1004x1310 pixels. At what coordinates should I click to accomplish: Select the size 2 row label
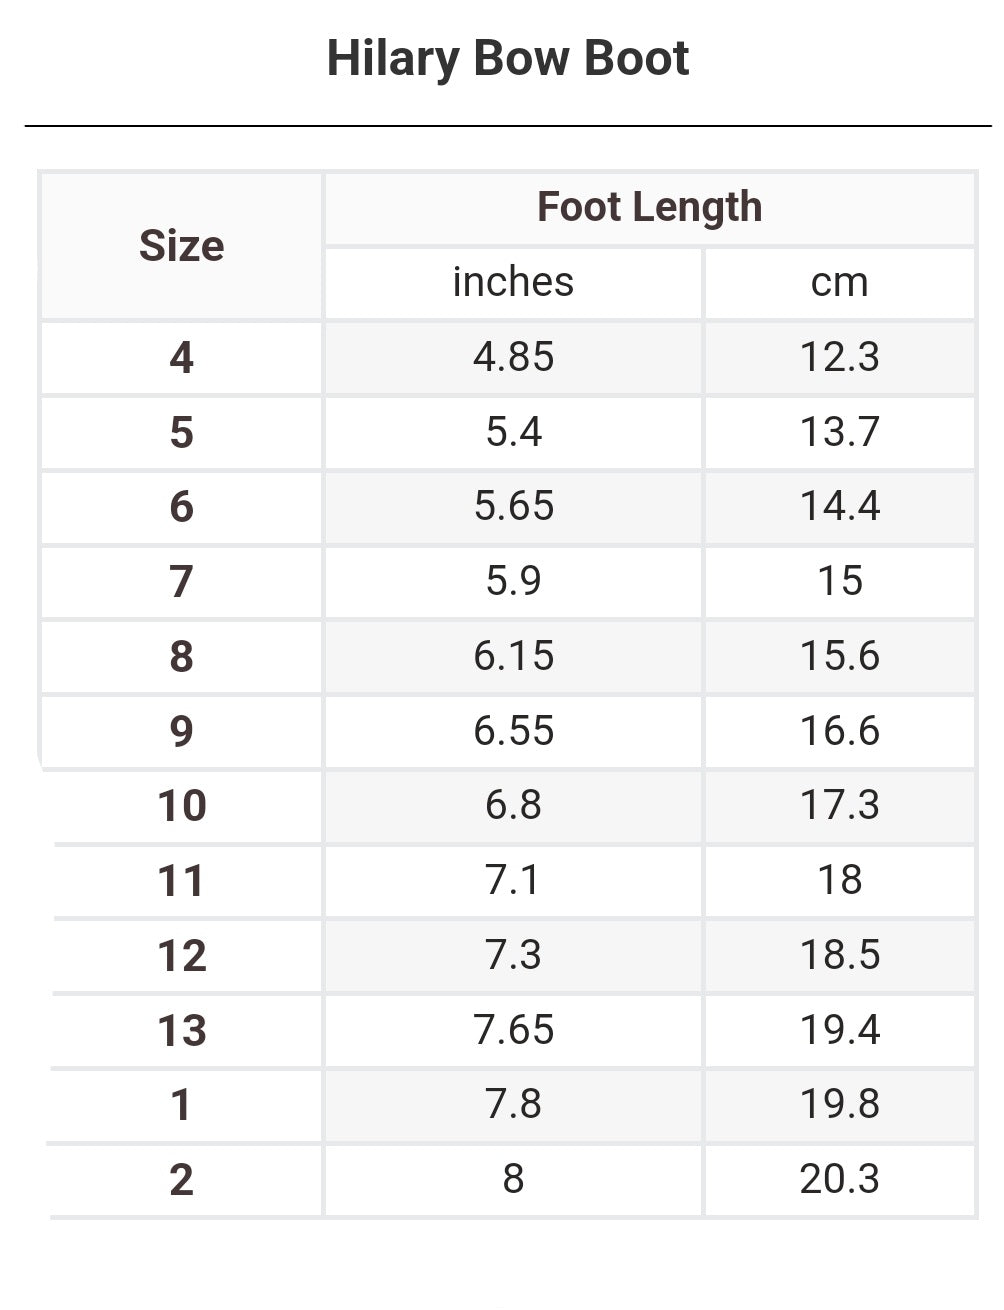181,1180
